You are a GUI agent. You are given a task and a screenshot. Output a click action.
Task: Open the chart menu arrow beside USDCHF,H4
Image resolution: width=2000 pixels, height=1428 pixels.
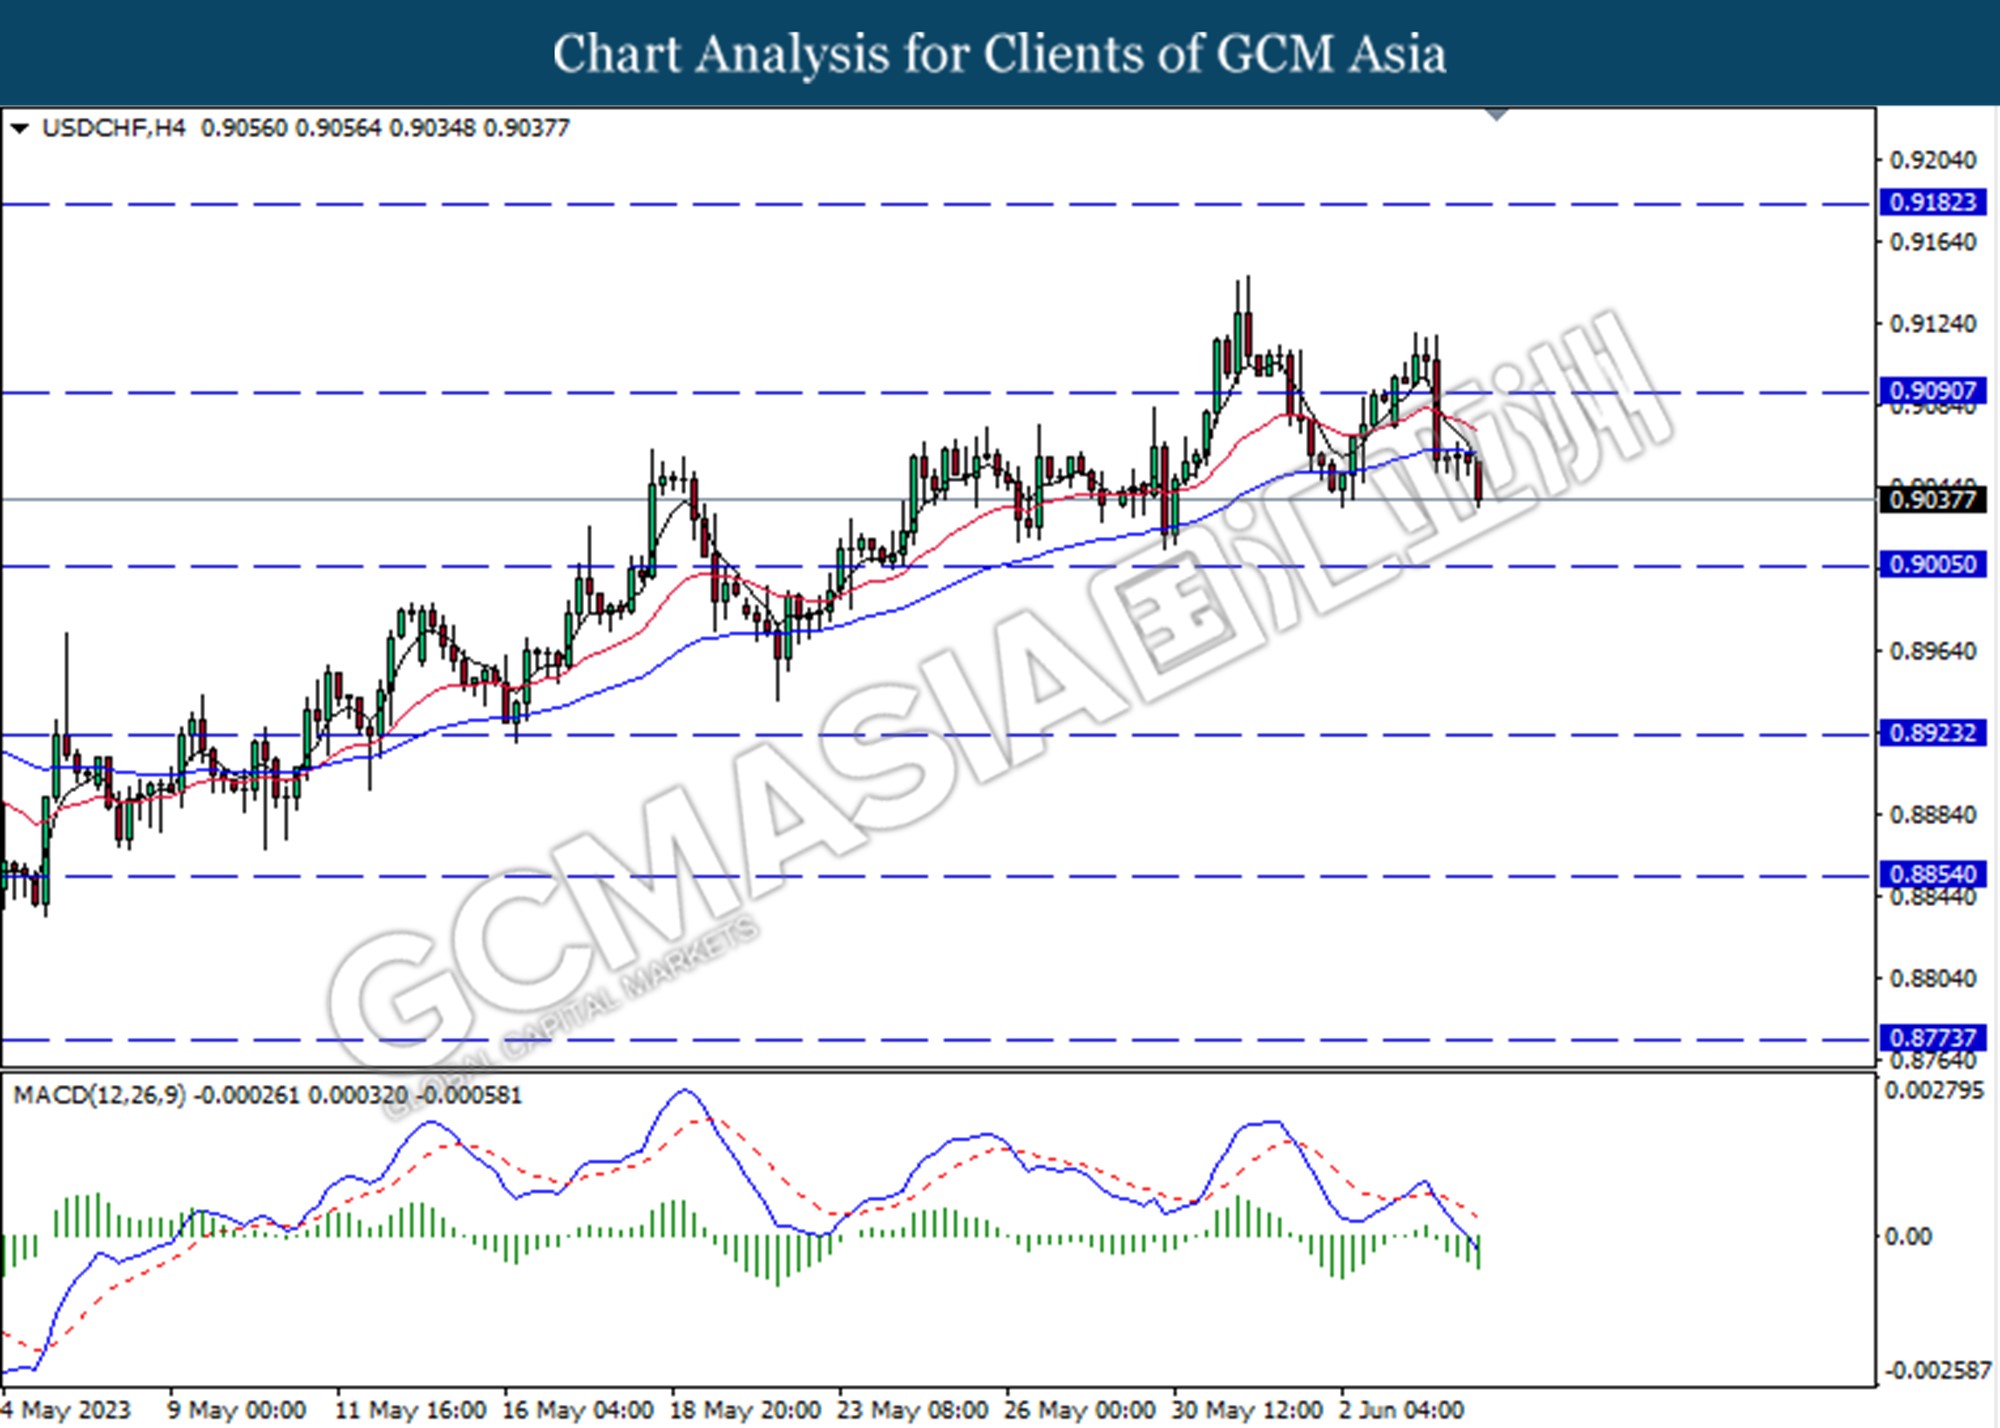coord(19,129)
